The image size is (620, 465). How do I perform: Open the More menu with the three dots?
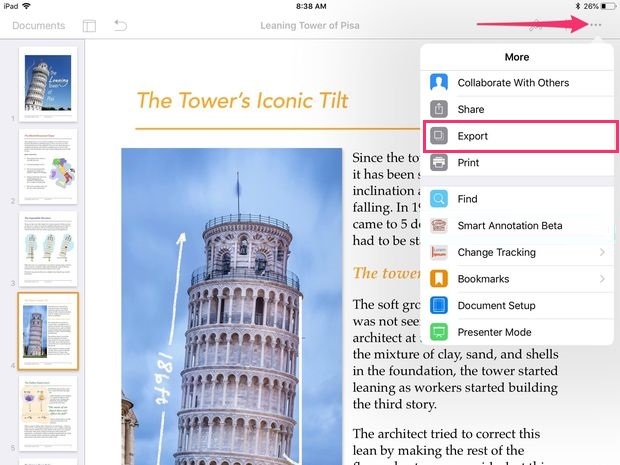pos(595,25)
